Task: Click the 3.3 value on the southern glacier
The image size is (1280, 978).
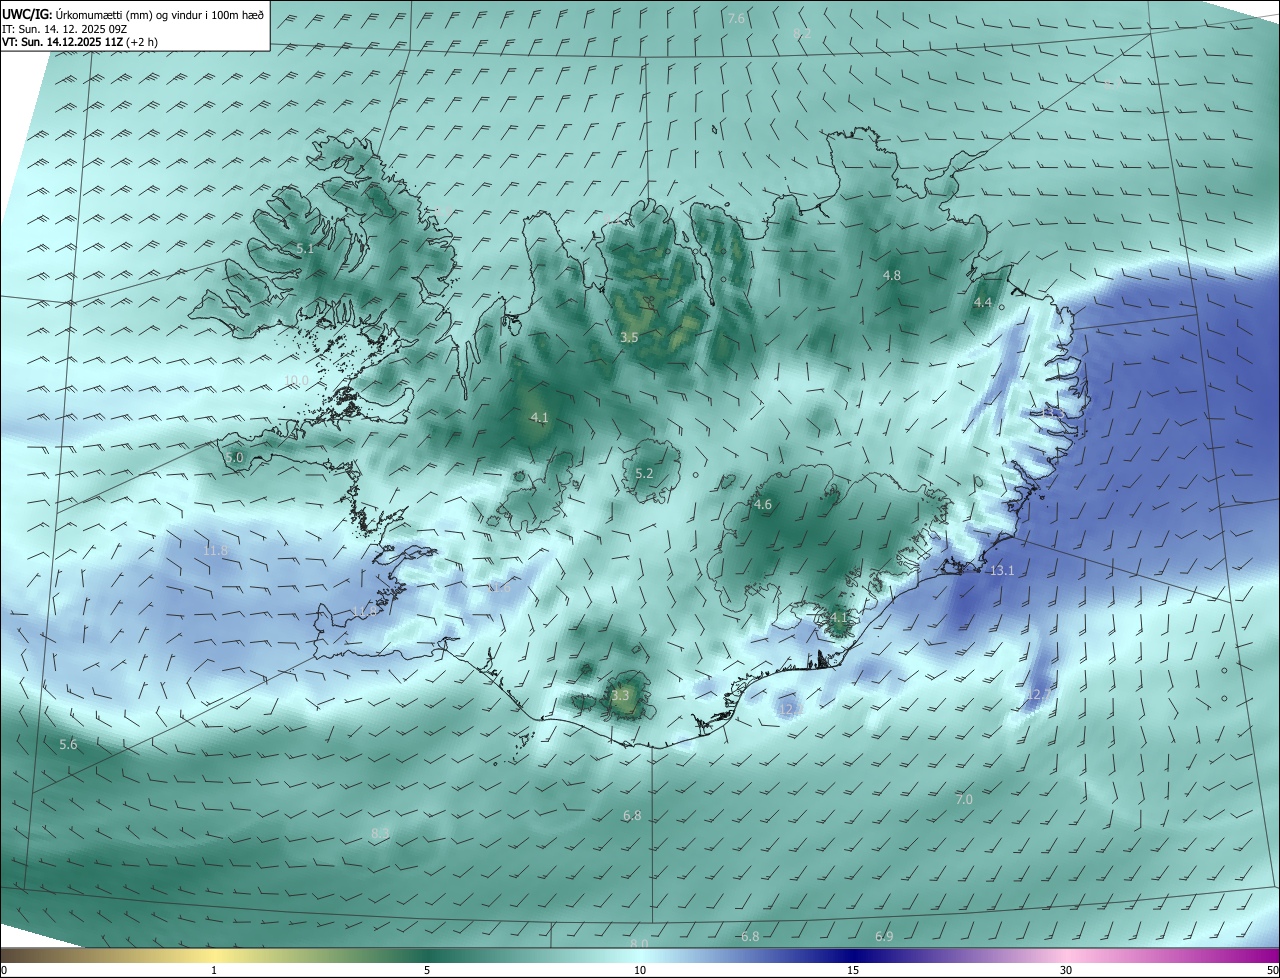Action: (620, 695)
